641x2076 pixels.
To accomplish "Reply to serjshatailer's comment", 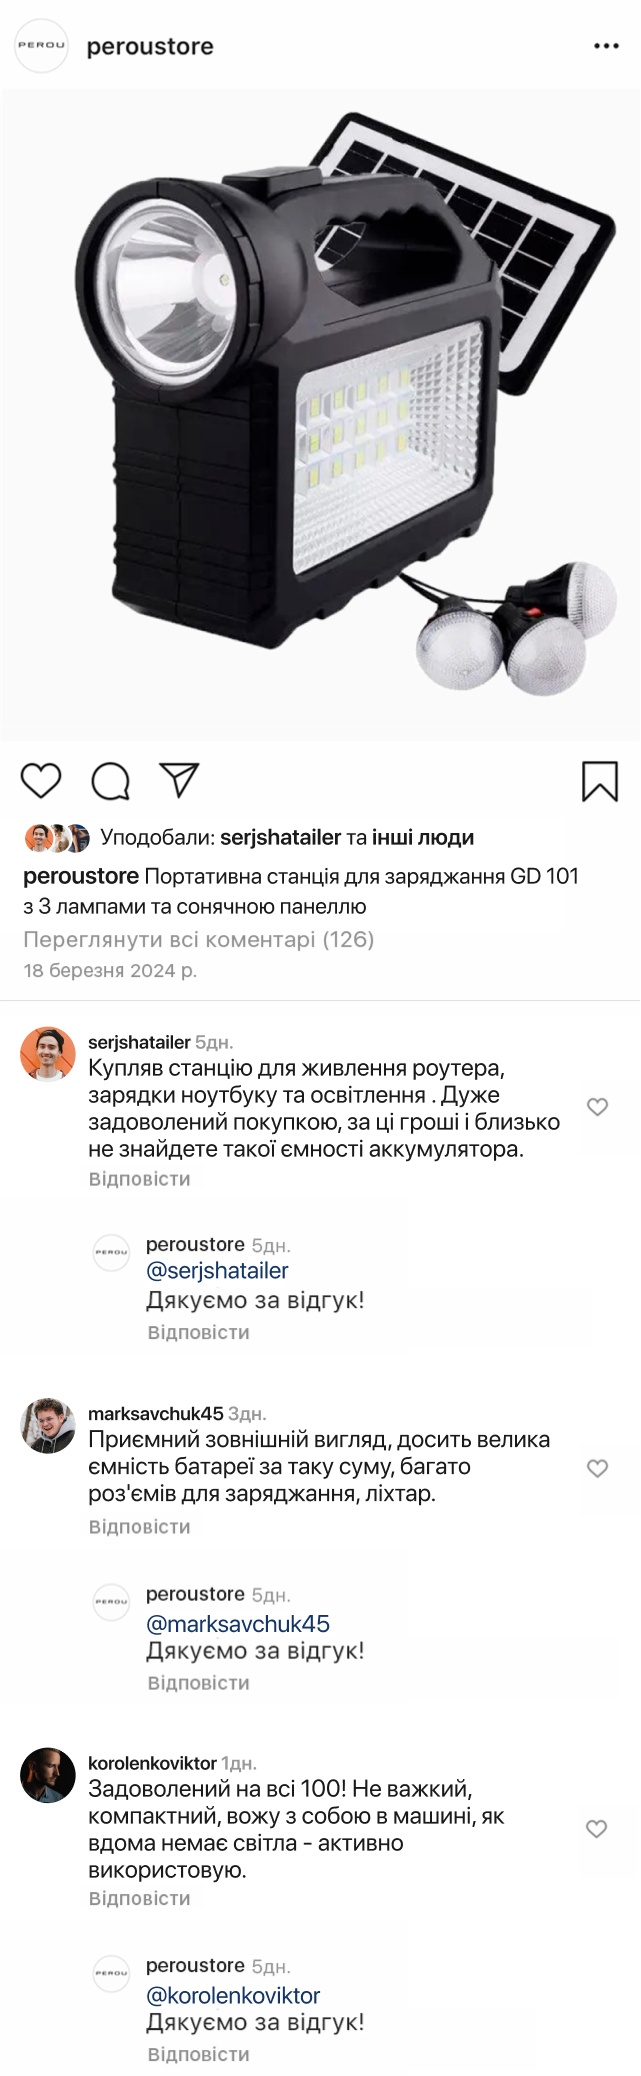I will [139, 1179].
